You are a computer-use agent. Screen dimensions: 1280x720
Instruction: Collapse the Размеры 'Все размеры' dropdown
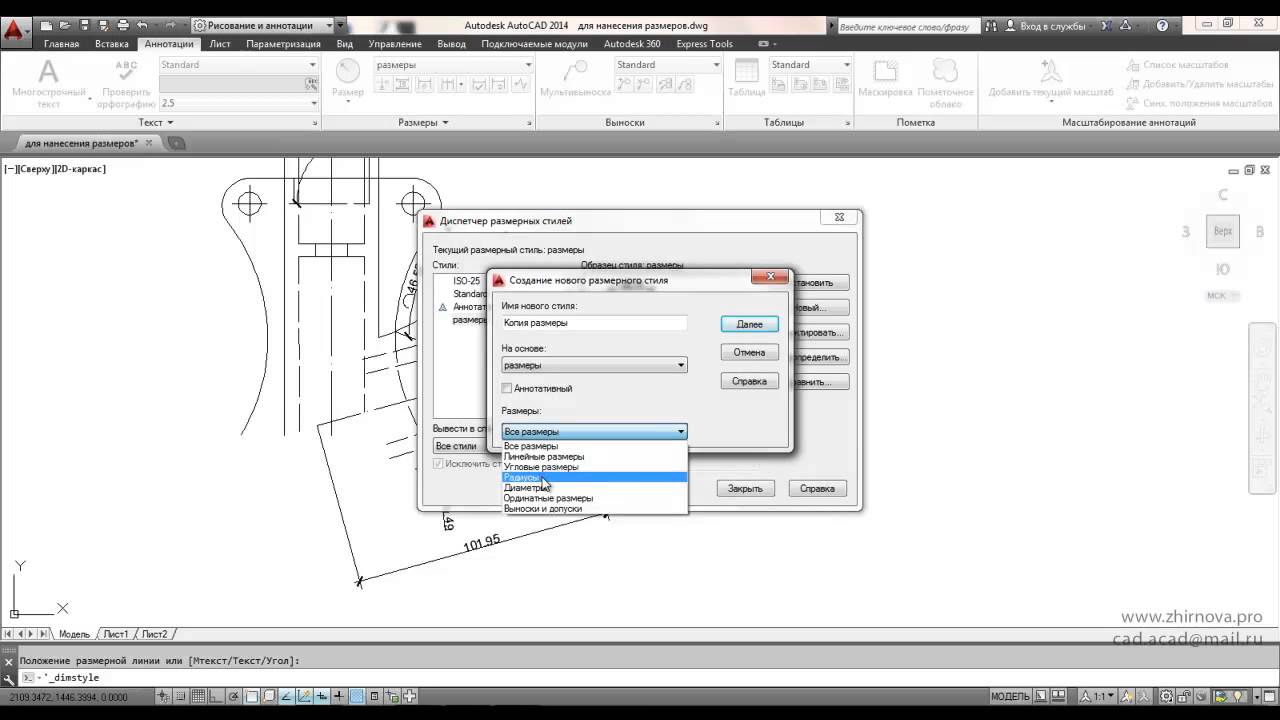click(x=594, y=432)
